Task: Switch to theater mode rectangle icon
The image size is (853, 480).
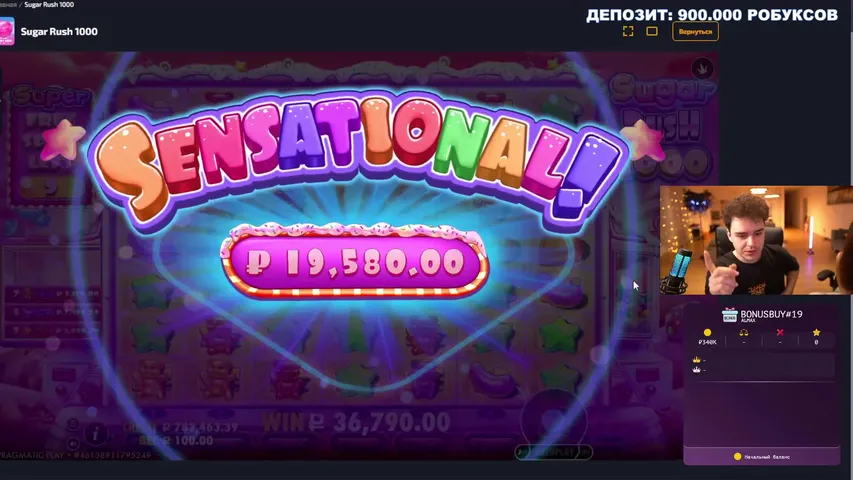Action: 652,32
